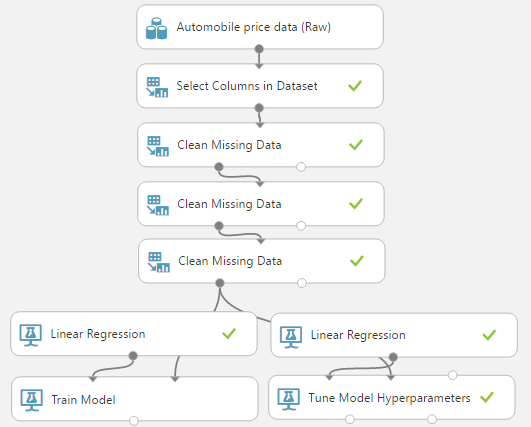
Task: Click the Train Model flask icon
Action: pos(32,400)
